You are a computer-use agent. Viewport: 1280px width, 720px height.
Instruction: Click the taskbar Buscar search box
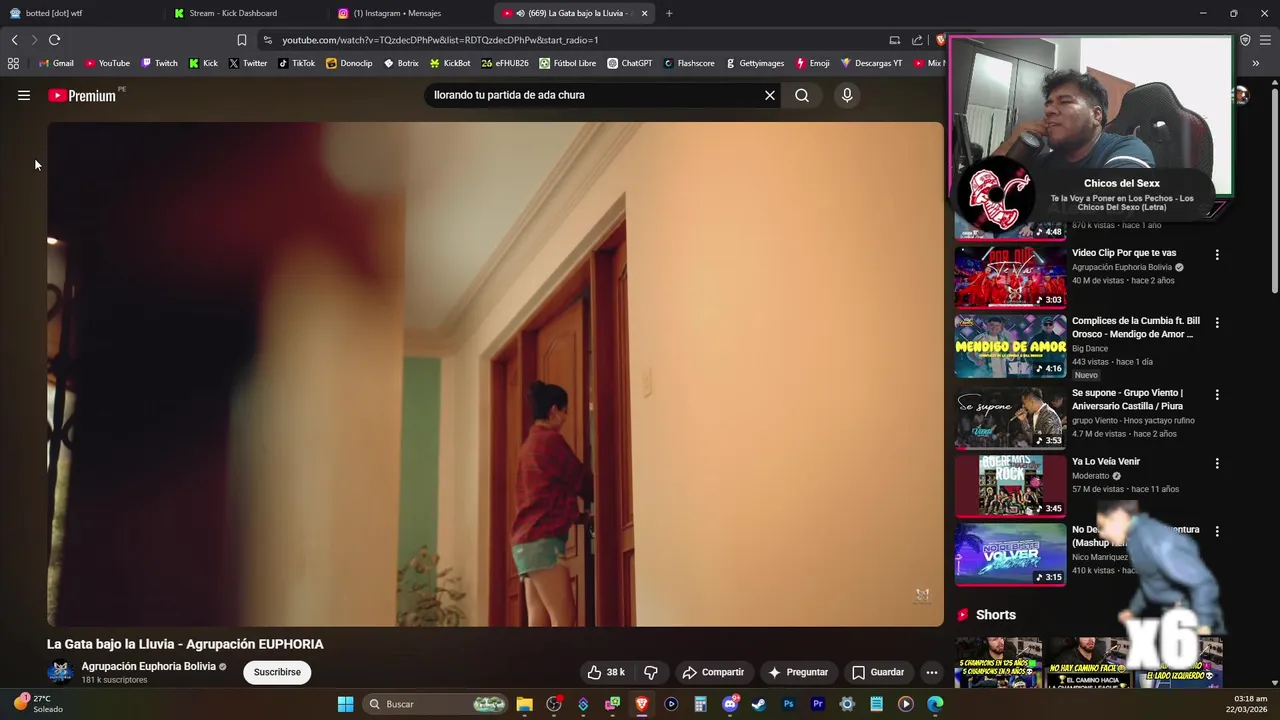tap(435, 704)
